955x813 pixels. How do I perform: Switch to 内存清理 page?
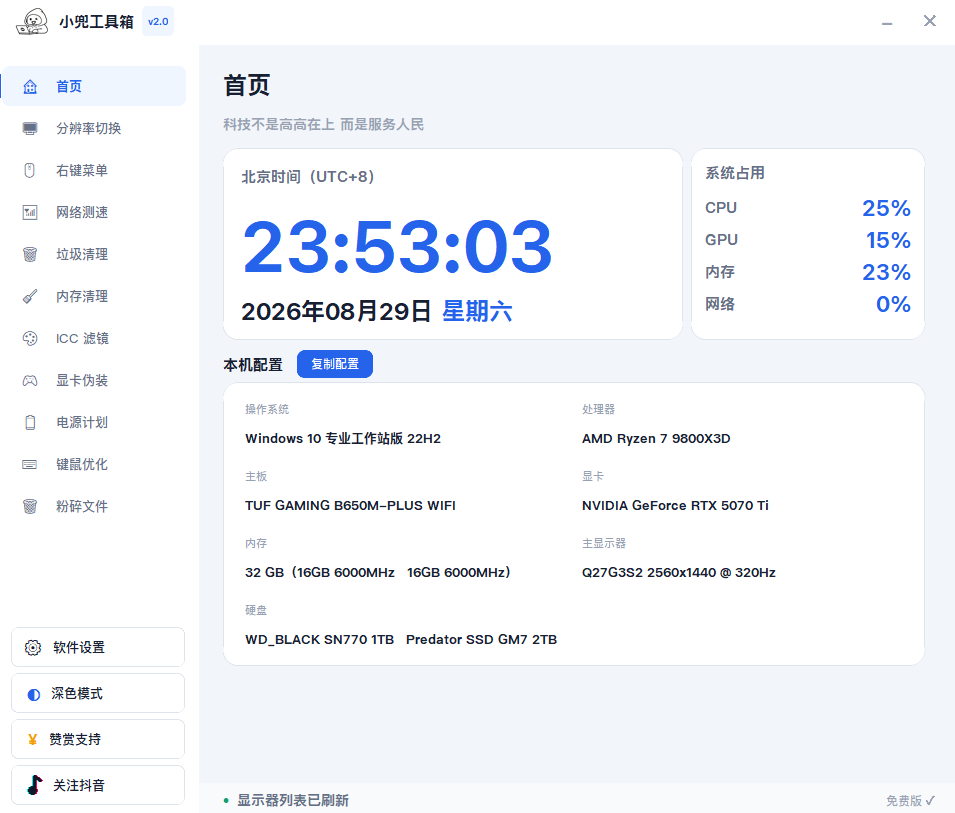(94, 297)
